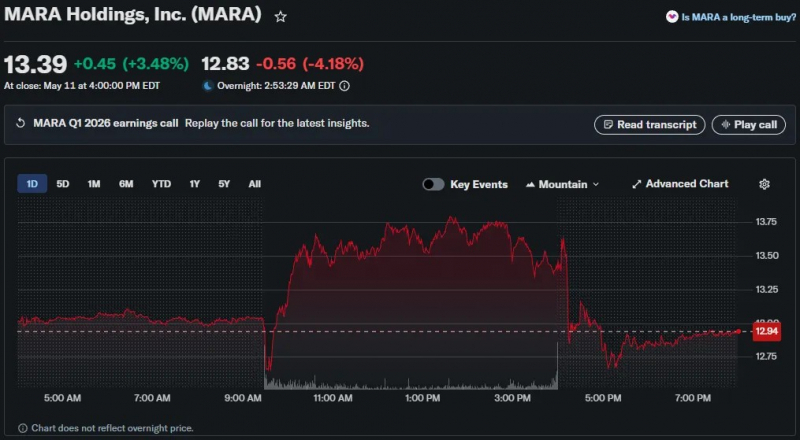The height and width of the screenshot is (440, 800).
Task: Click the +0.45 (+3.48%) change text
Action: click(131, 64)
